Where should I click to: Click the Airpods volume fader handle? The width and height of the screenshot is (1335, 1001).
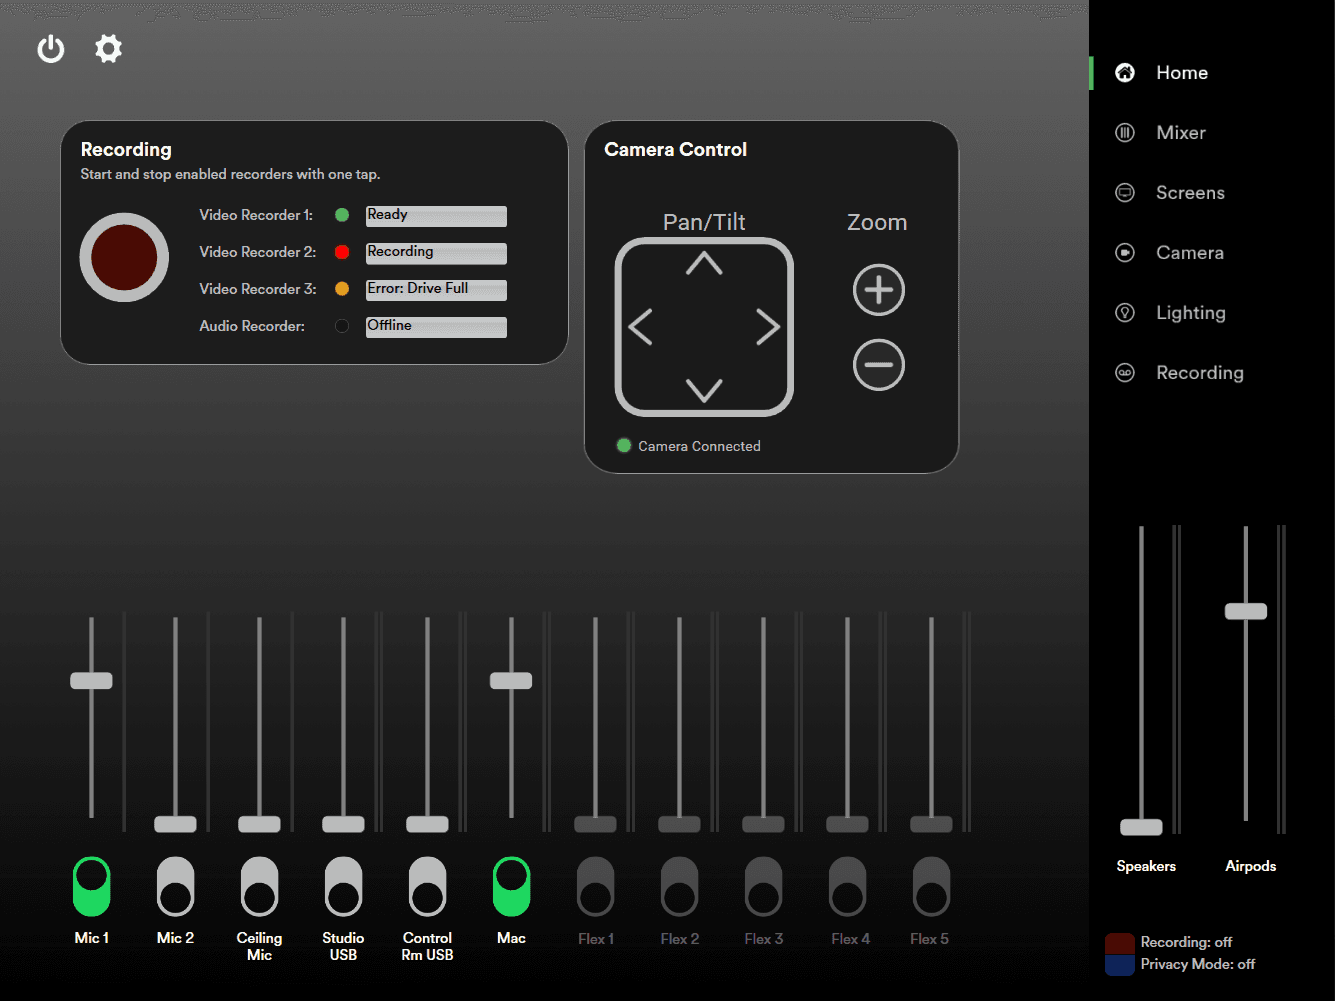pyautogui.click(x=1246, y=611)
